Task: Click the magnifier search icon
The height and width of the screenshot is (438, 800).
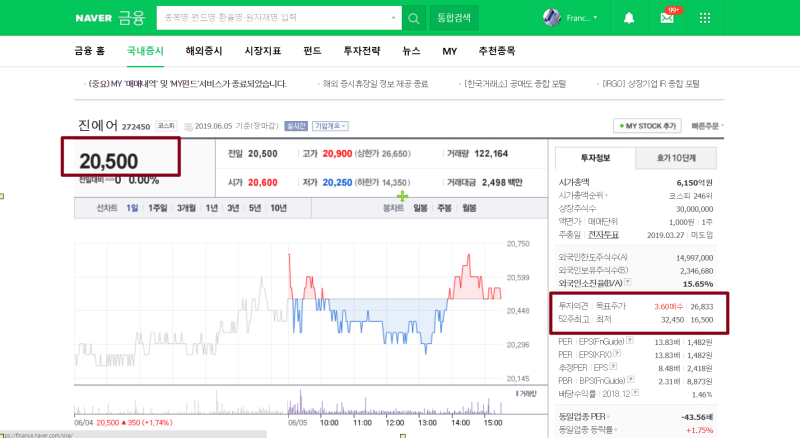Action: tap(414, 18)
